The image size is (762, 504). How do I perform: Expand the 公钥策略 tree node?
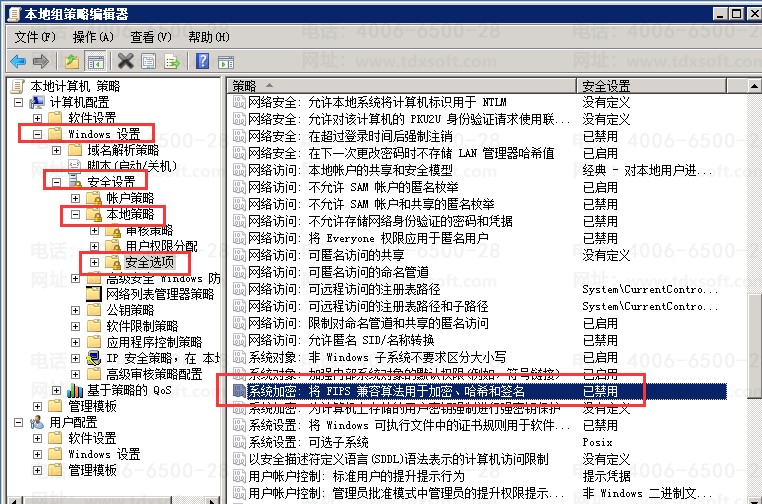click(75, 310)
